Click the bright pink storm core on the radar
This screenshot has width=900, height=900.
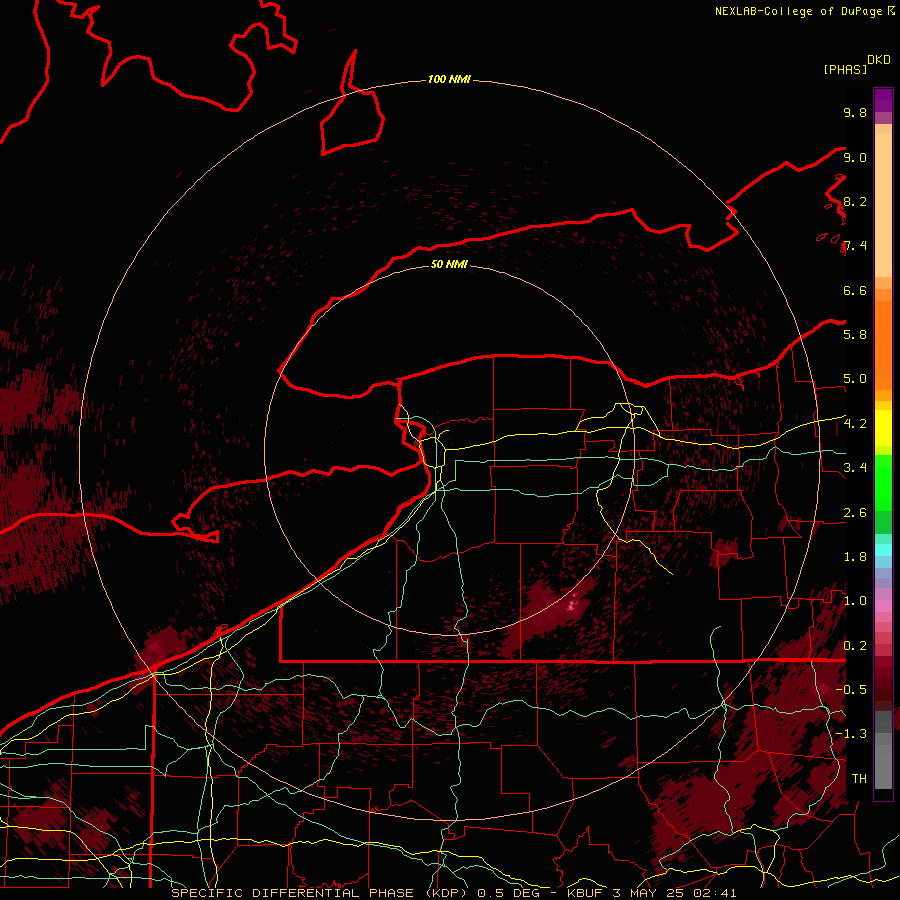[x=572, y=606]
